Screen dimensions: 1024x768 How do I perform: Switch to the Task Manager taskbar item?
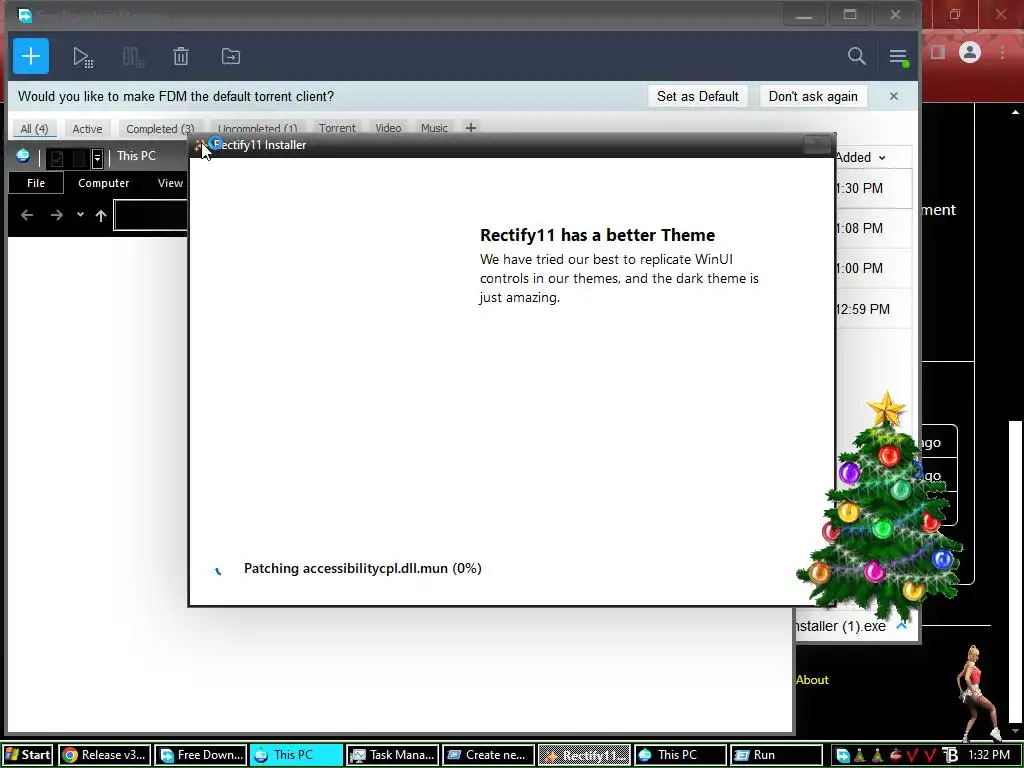tap(392, 755)
